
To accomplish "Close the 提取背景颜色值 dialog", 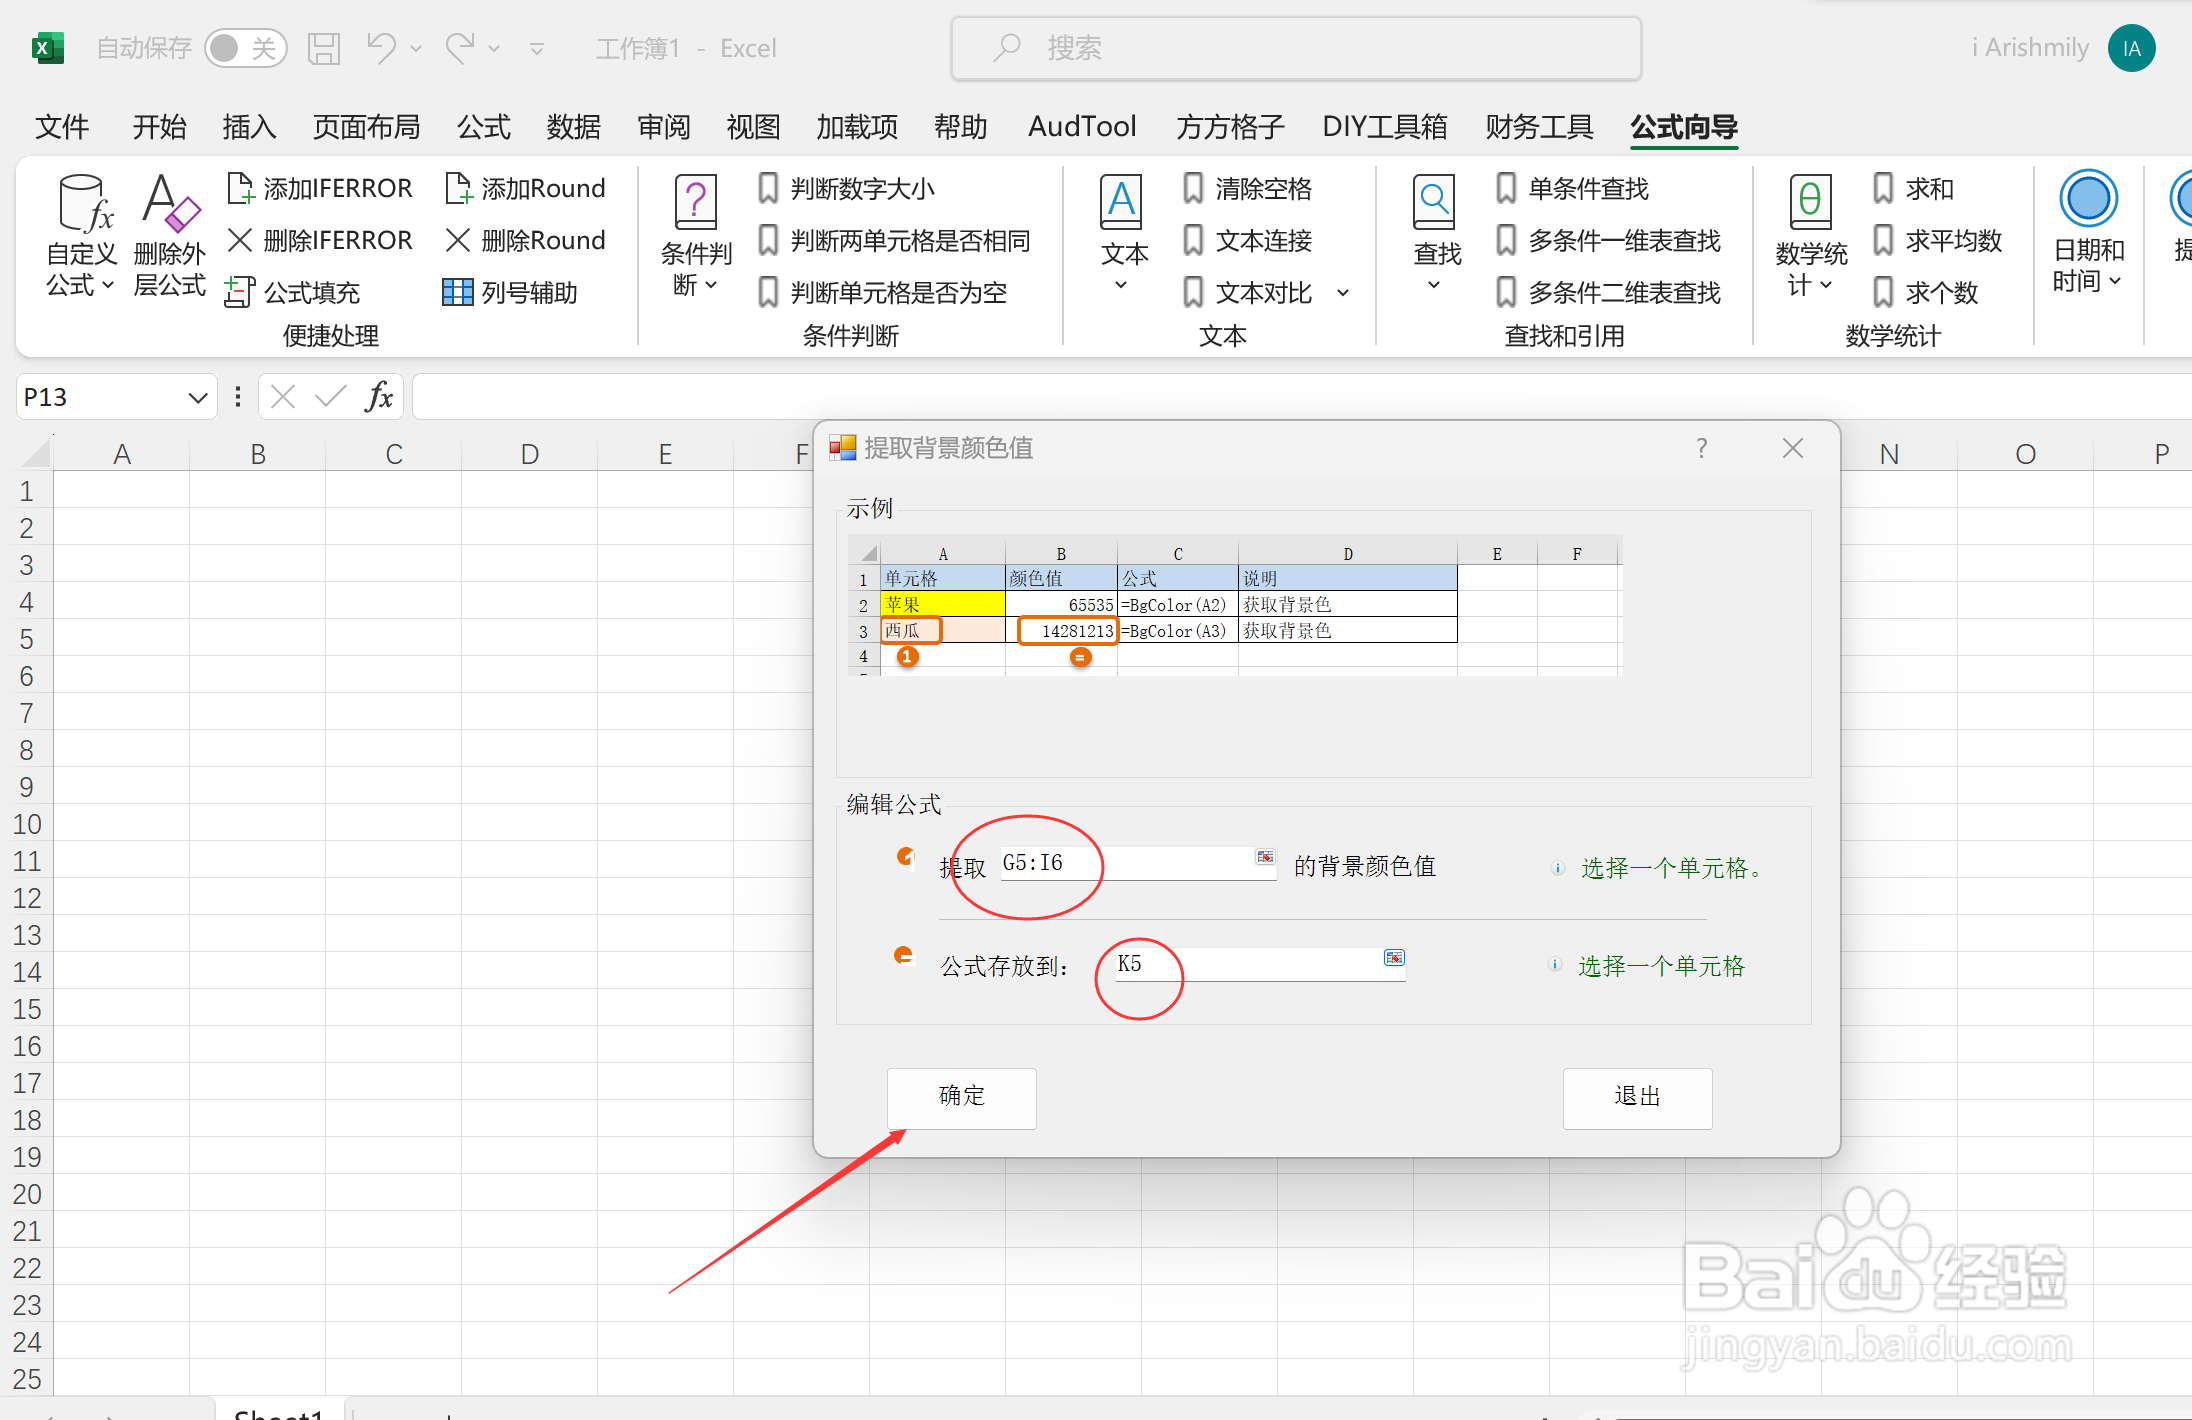I will coord(1793,448).
